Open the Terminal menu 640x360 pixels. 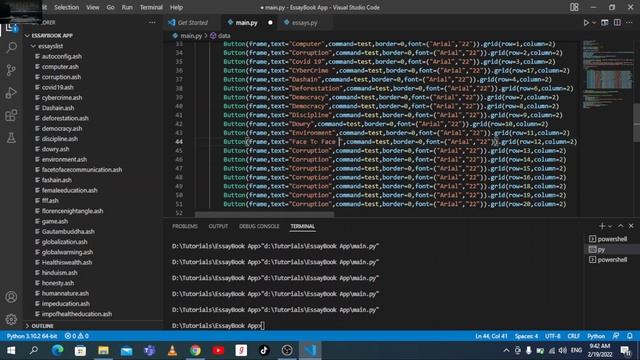(x=151, y=7)
